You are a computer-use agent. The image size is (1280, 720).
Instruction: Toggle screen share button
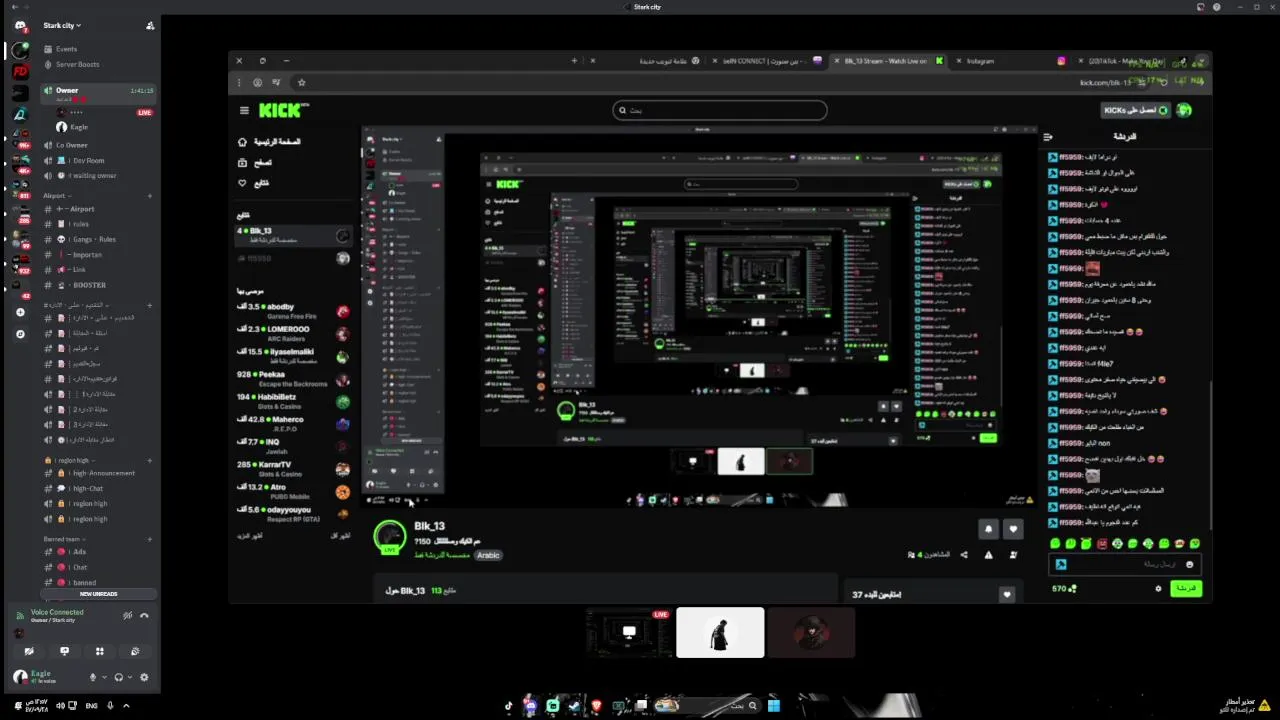point(64,651)
